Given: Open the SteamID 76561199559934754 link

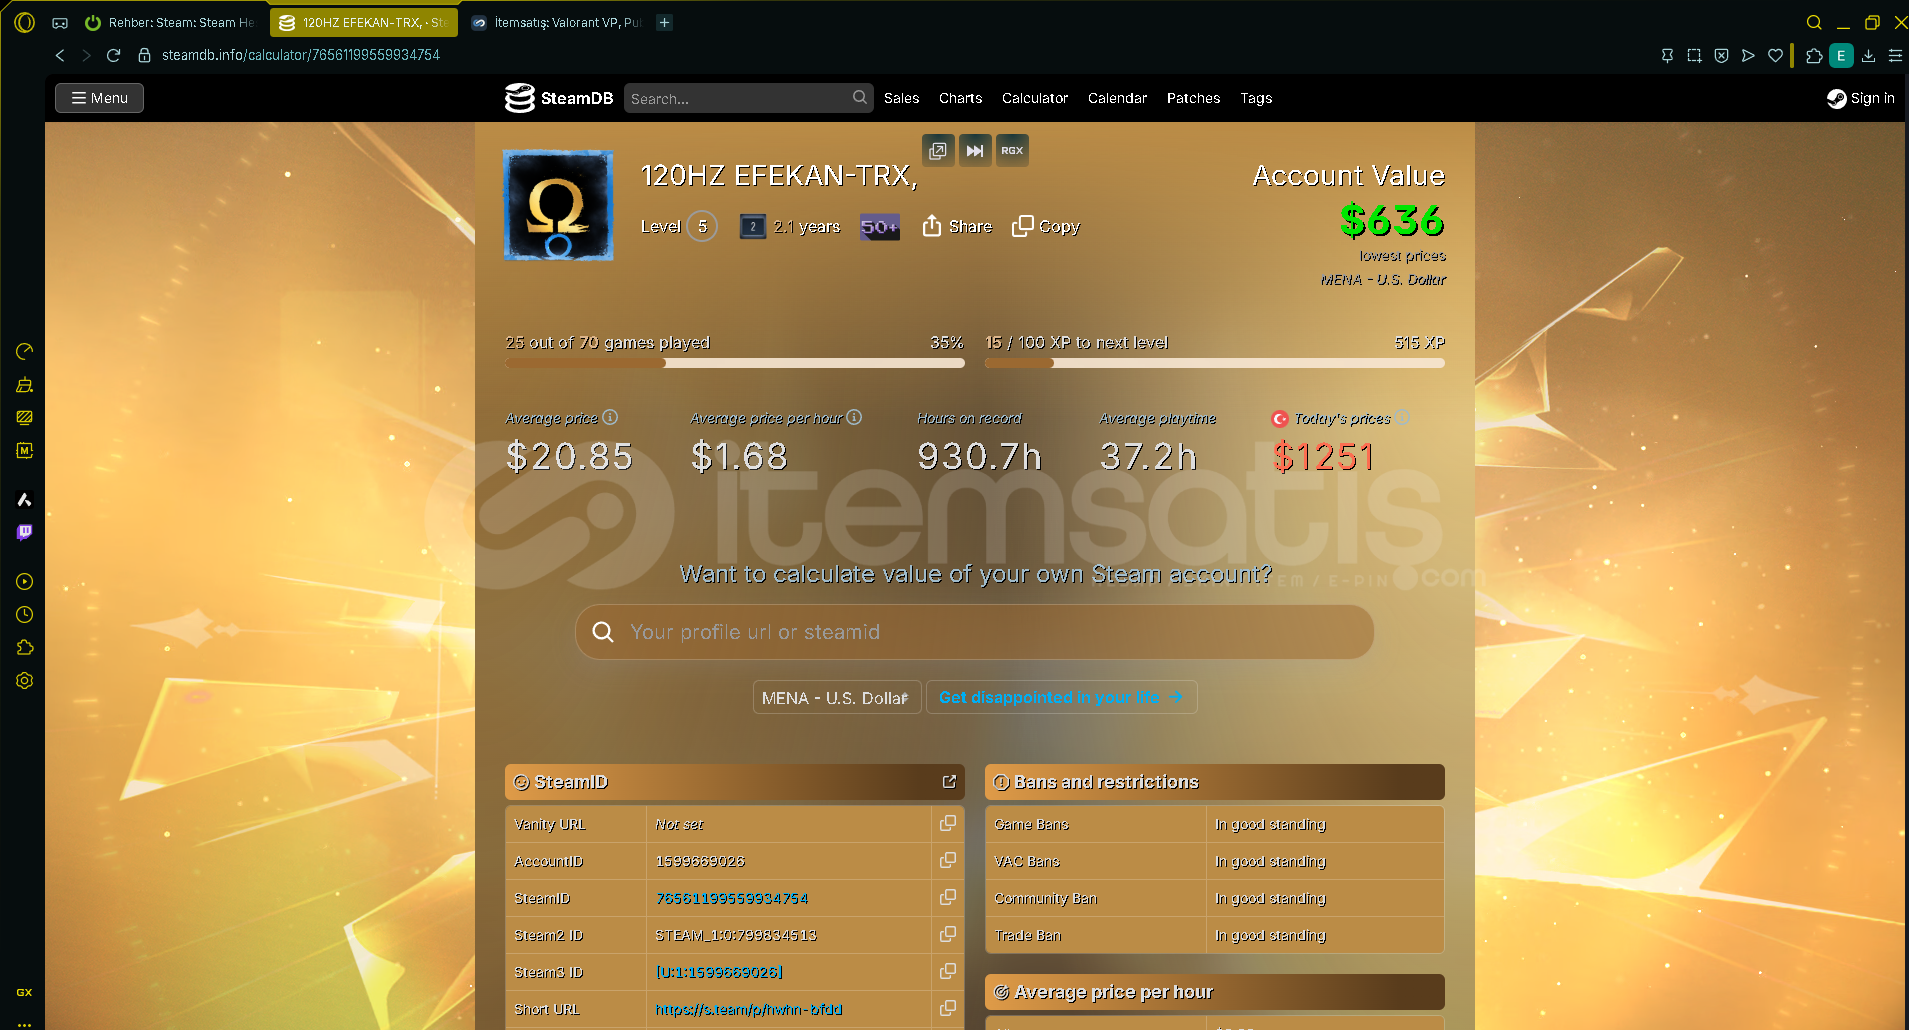Looking at the screenshot, I should pyautogui.click(x=731, y=898).
